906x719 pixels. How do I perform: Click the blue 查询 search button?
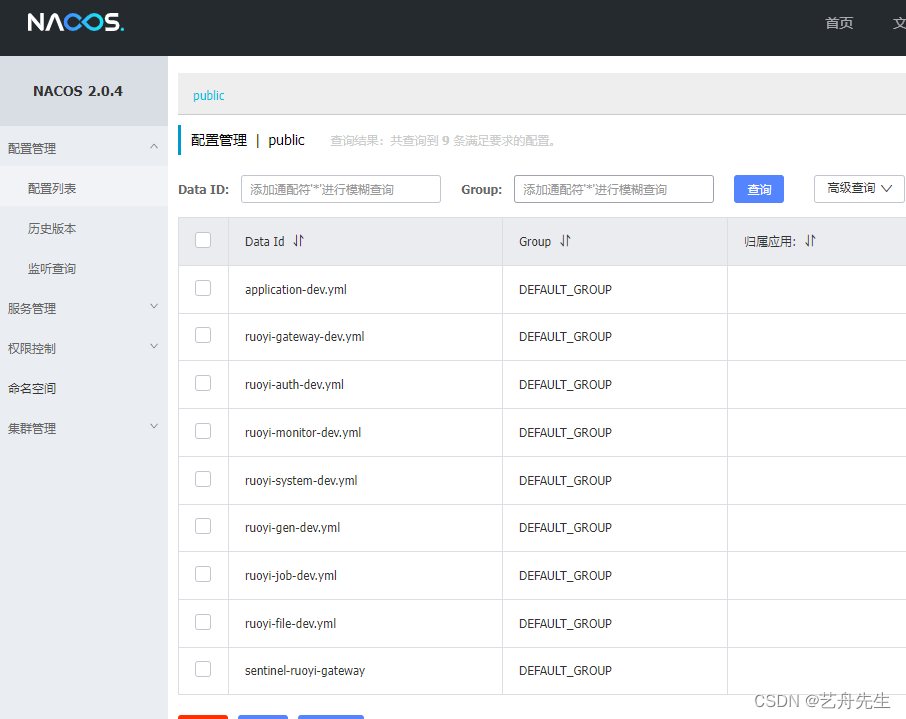tap(758, 188)
